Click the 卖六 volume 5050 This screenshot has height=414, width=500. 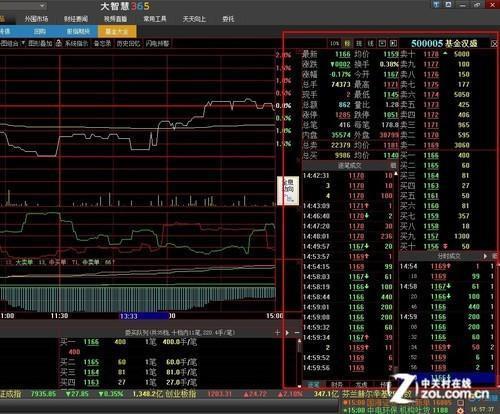(x=462, y=95)
